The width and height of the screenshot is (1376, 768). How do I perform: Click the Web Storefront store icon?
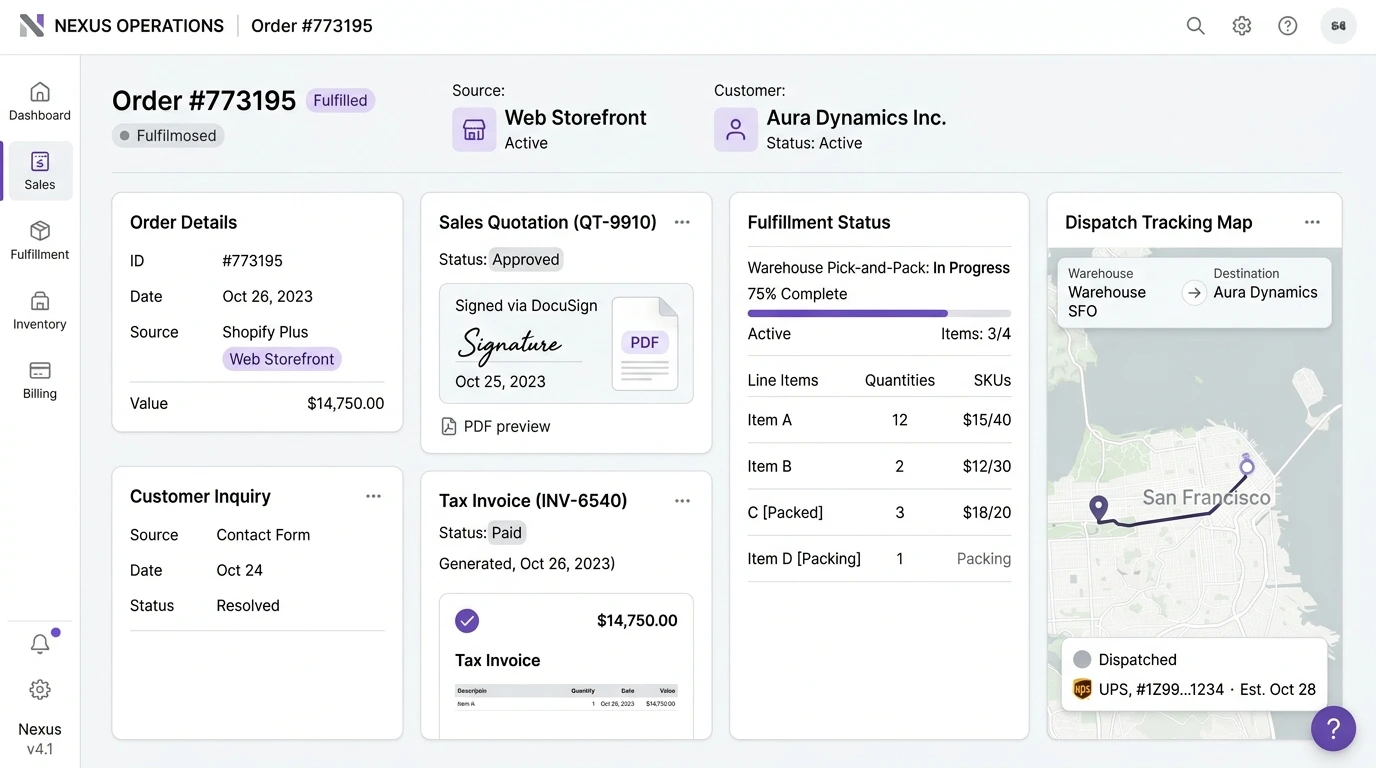[x=474, y=130]
